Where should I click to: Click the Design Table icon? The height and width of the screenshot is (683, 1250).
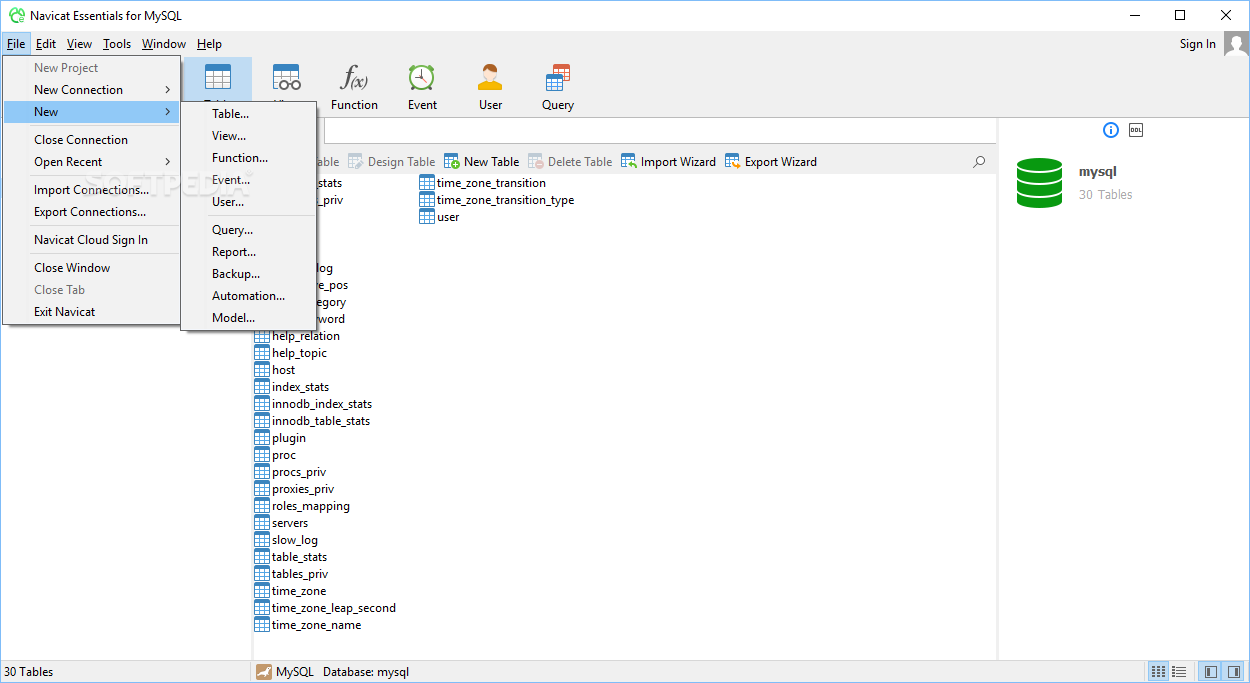tap(356, 161)
